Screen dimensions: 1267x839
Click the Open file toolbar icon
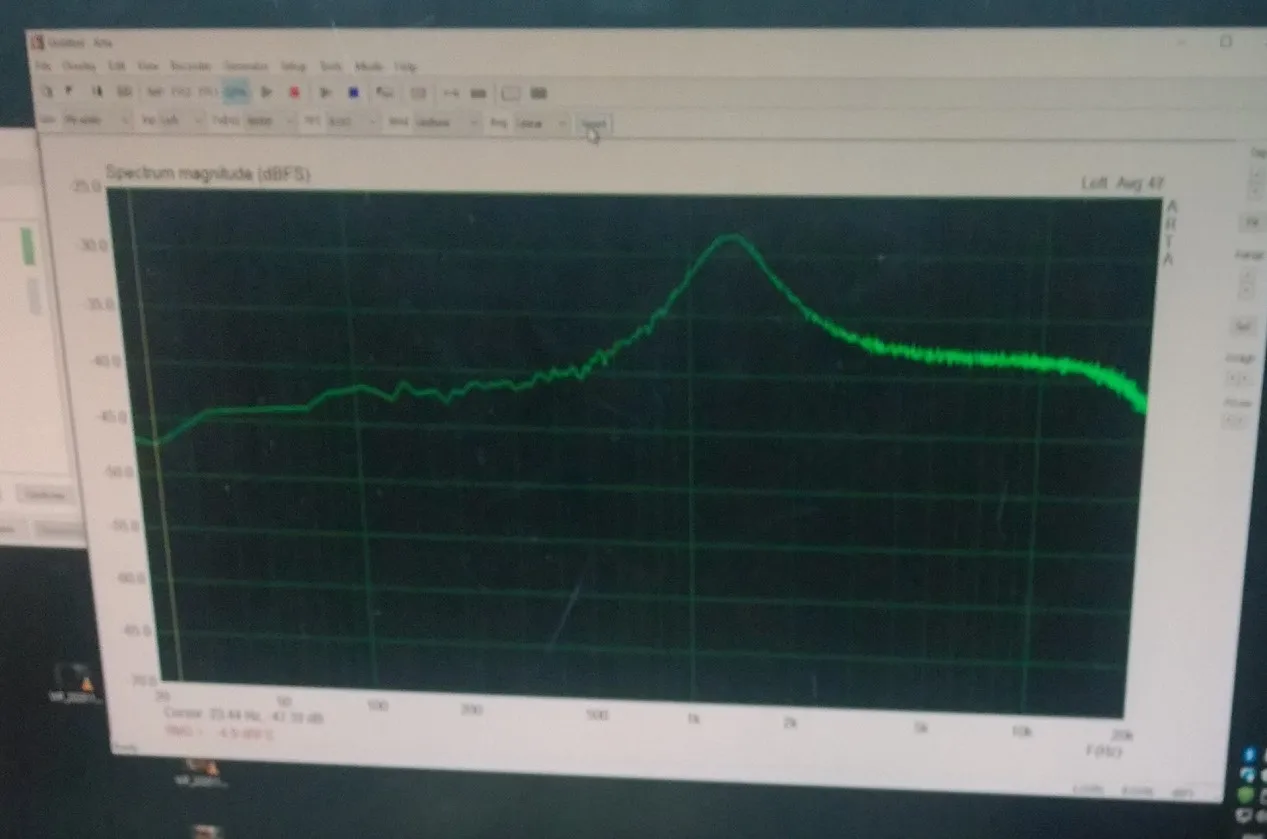tap(69, 92)
